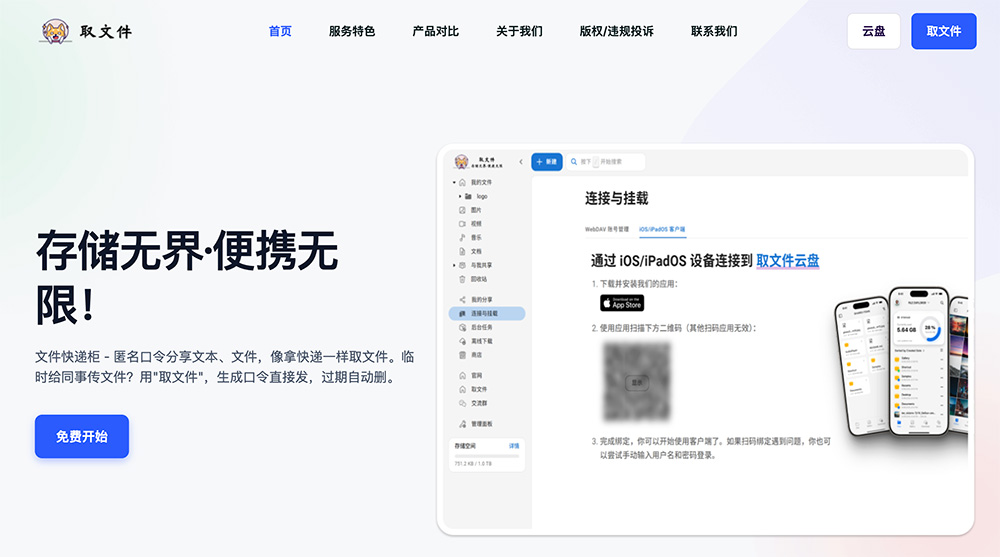Screen dimensions: 1000x557
Task: Open the 版权/违规投诉 navigation link
Action: click(617, 31)
